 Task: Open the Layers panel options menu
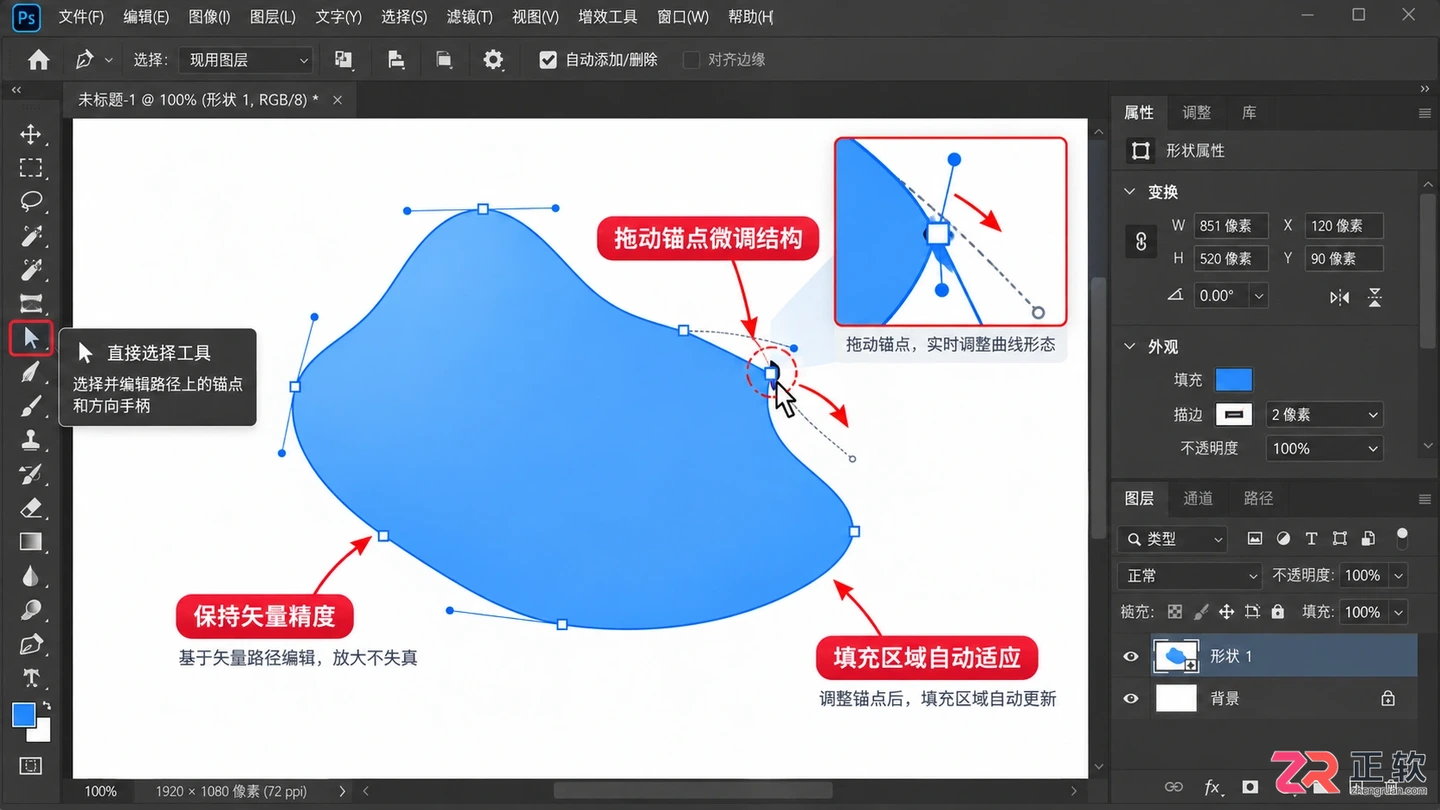click(1425, 499)
